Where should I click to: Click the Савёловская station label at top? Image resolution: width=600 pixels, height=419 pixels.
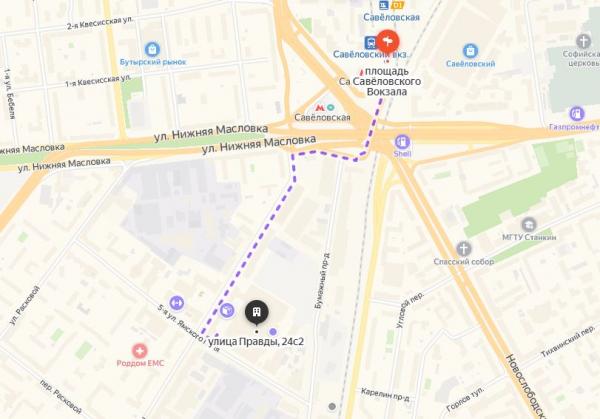391,17
